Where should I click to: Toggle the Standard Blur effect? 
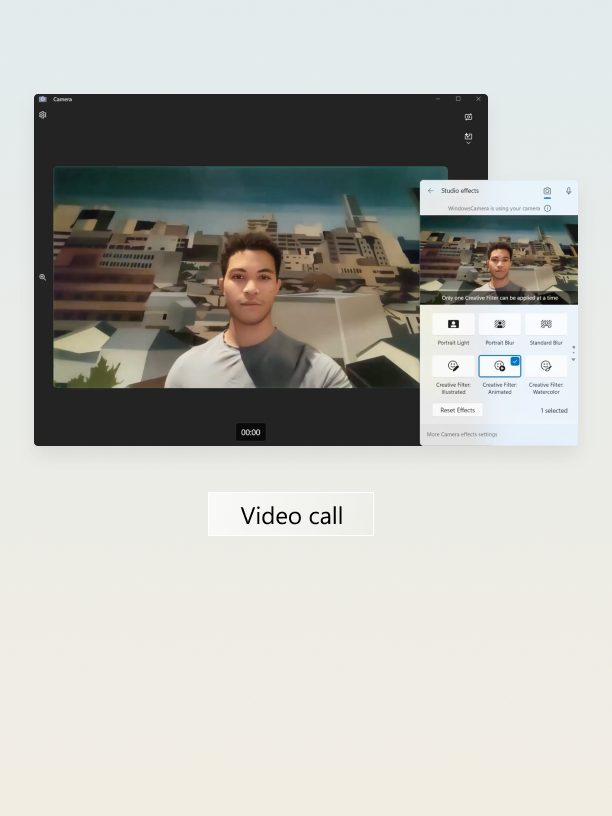click(x=546, y=324)
